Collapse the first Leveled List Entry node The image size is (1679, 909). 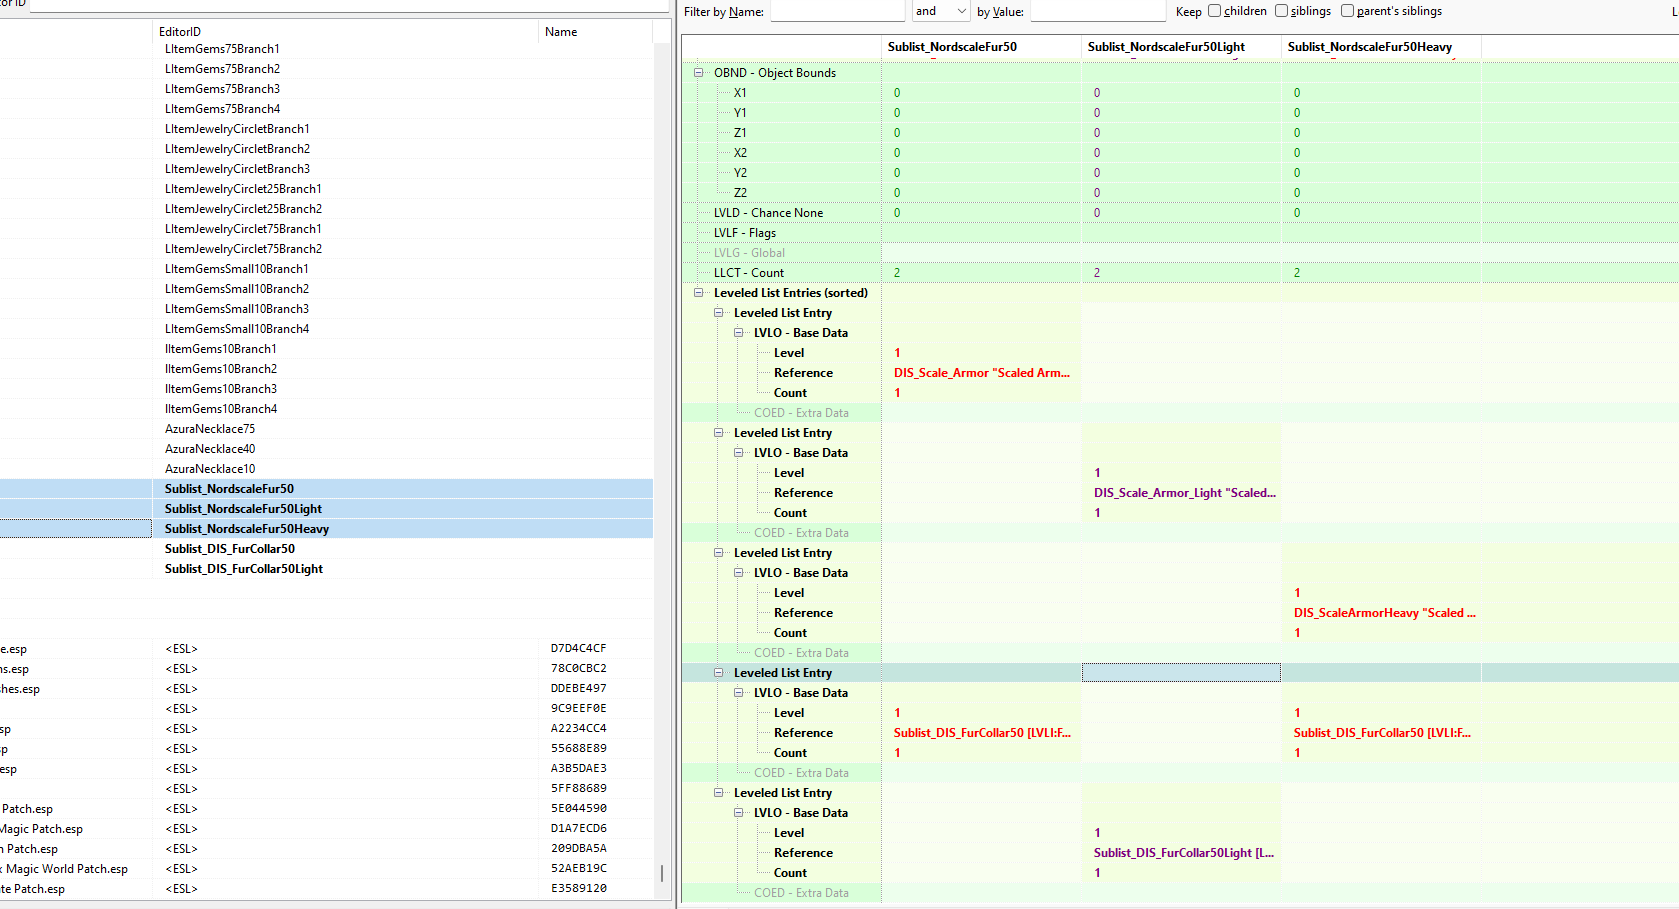pyautogui.click(x=718, y=313)
